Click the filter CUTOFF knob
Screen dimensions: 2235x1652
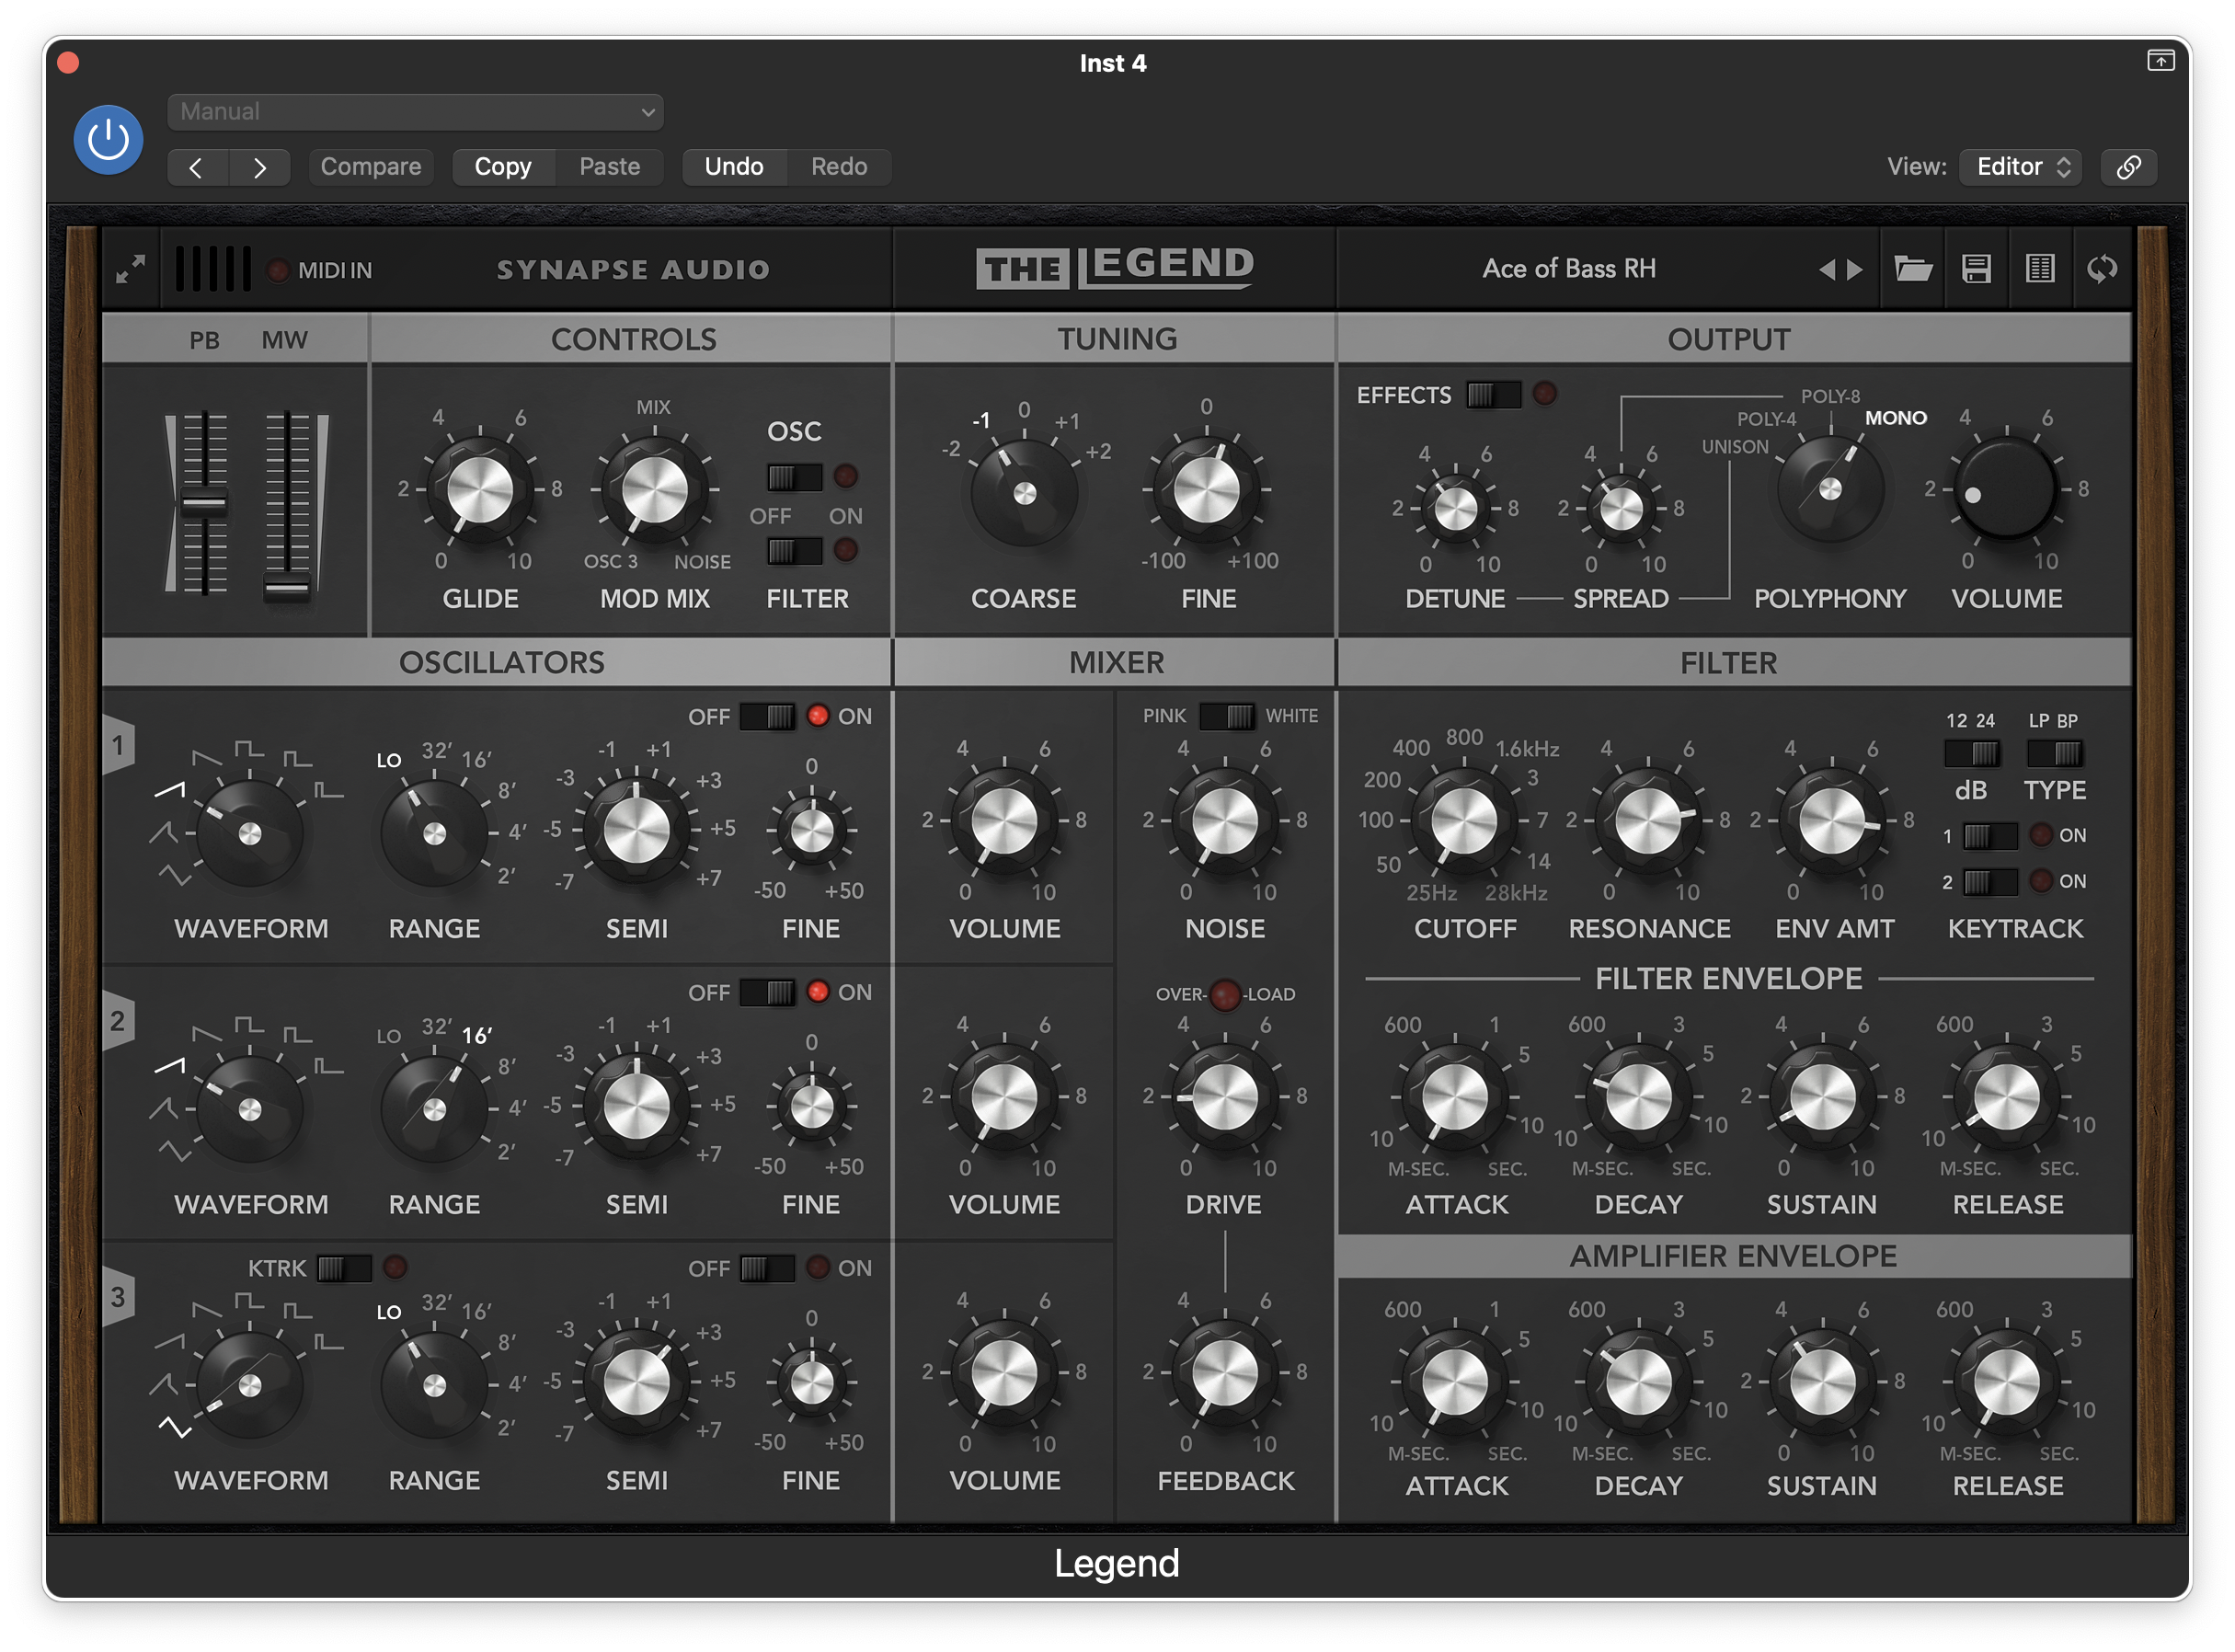[1464, 821]
